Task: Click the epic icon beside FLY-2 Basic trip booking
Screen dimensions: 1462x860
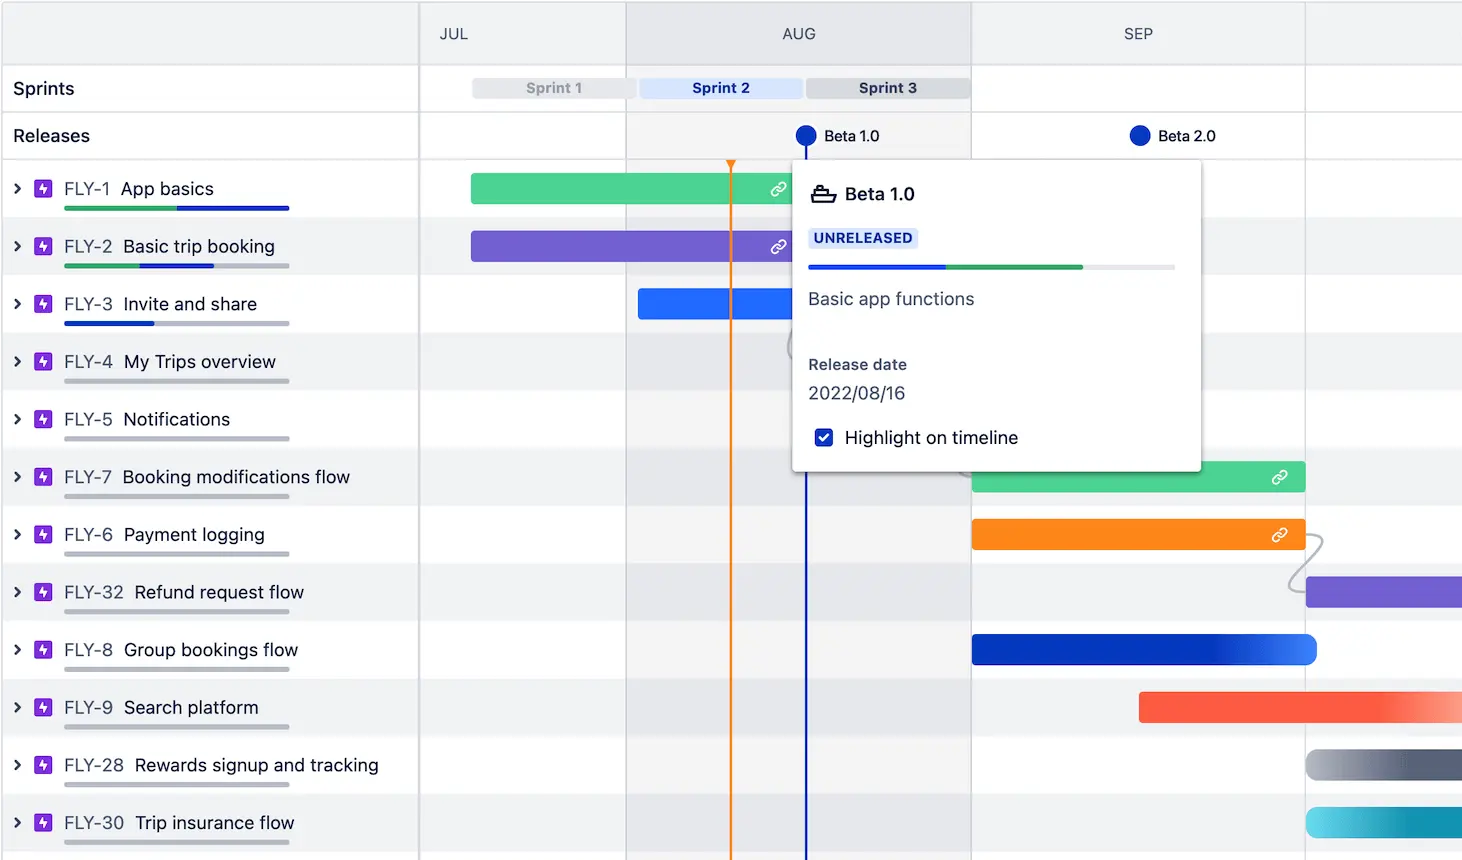Action: 43,246
